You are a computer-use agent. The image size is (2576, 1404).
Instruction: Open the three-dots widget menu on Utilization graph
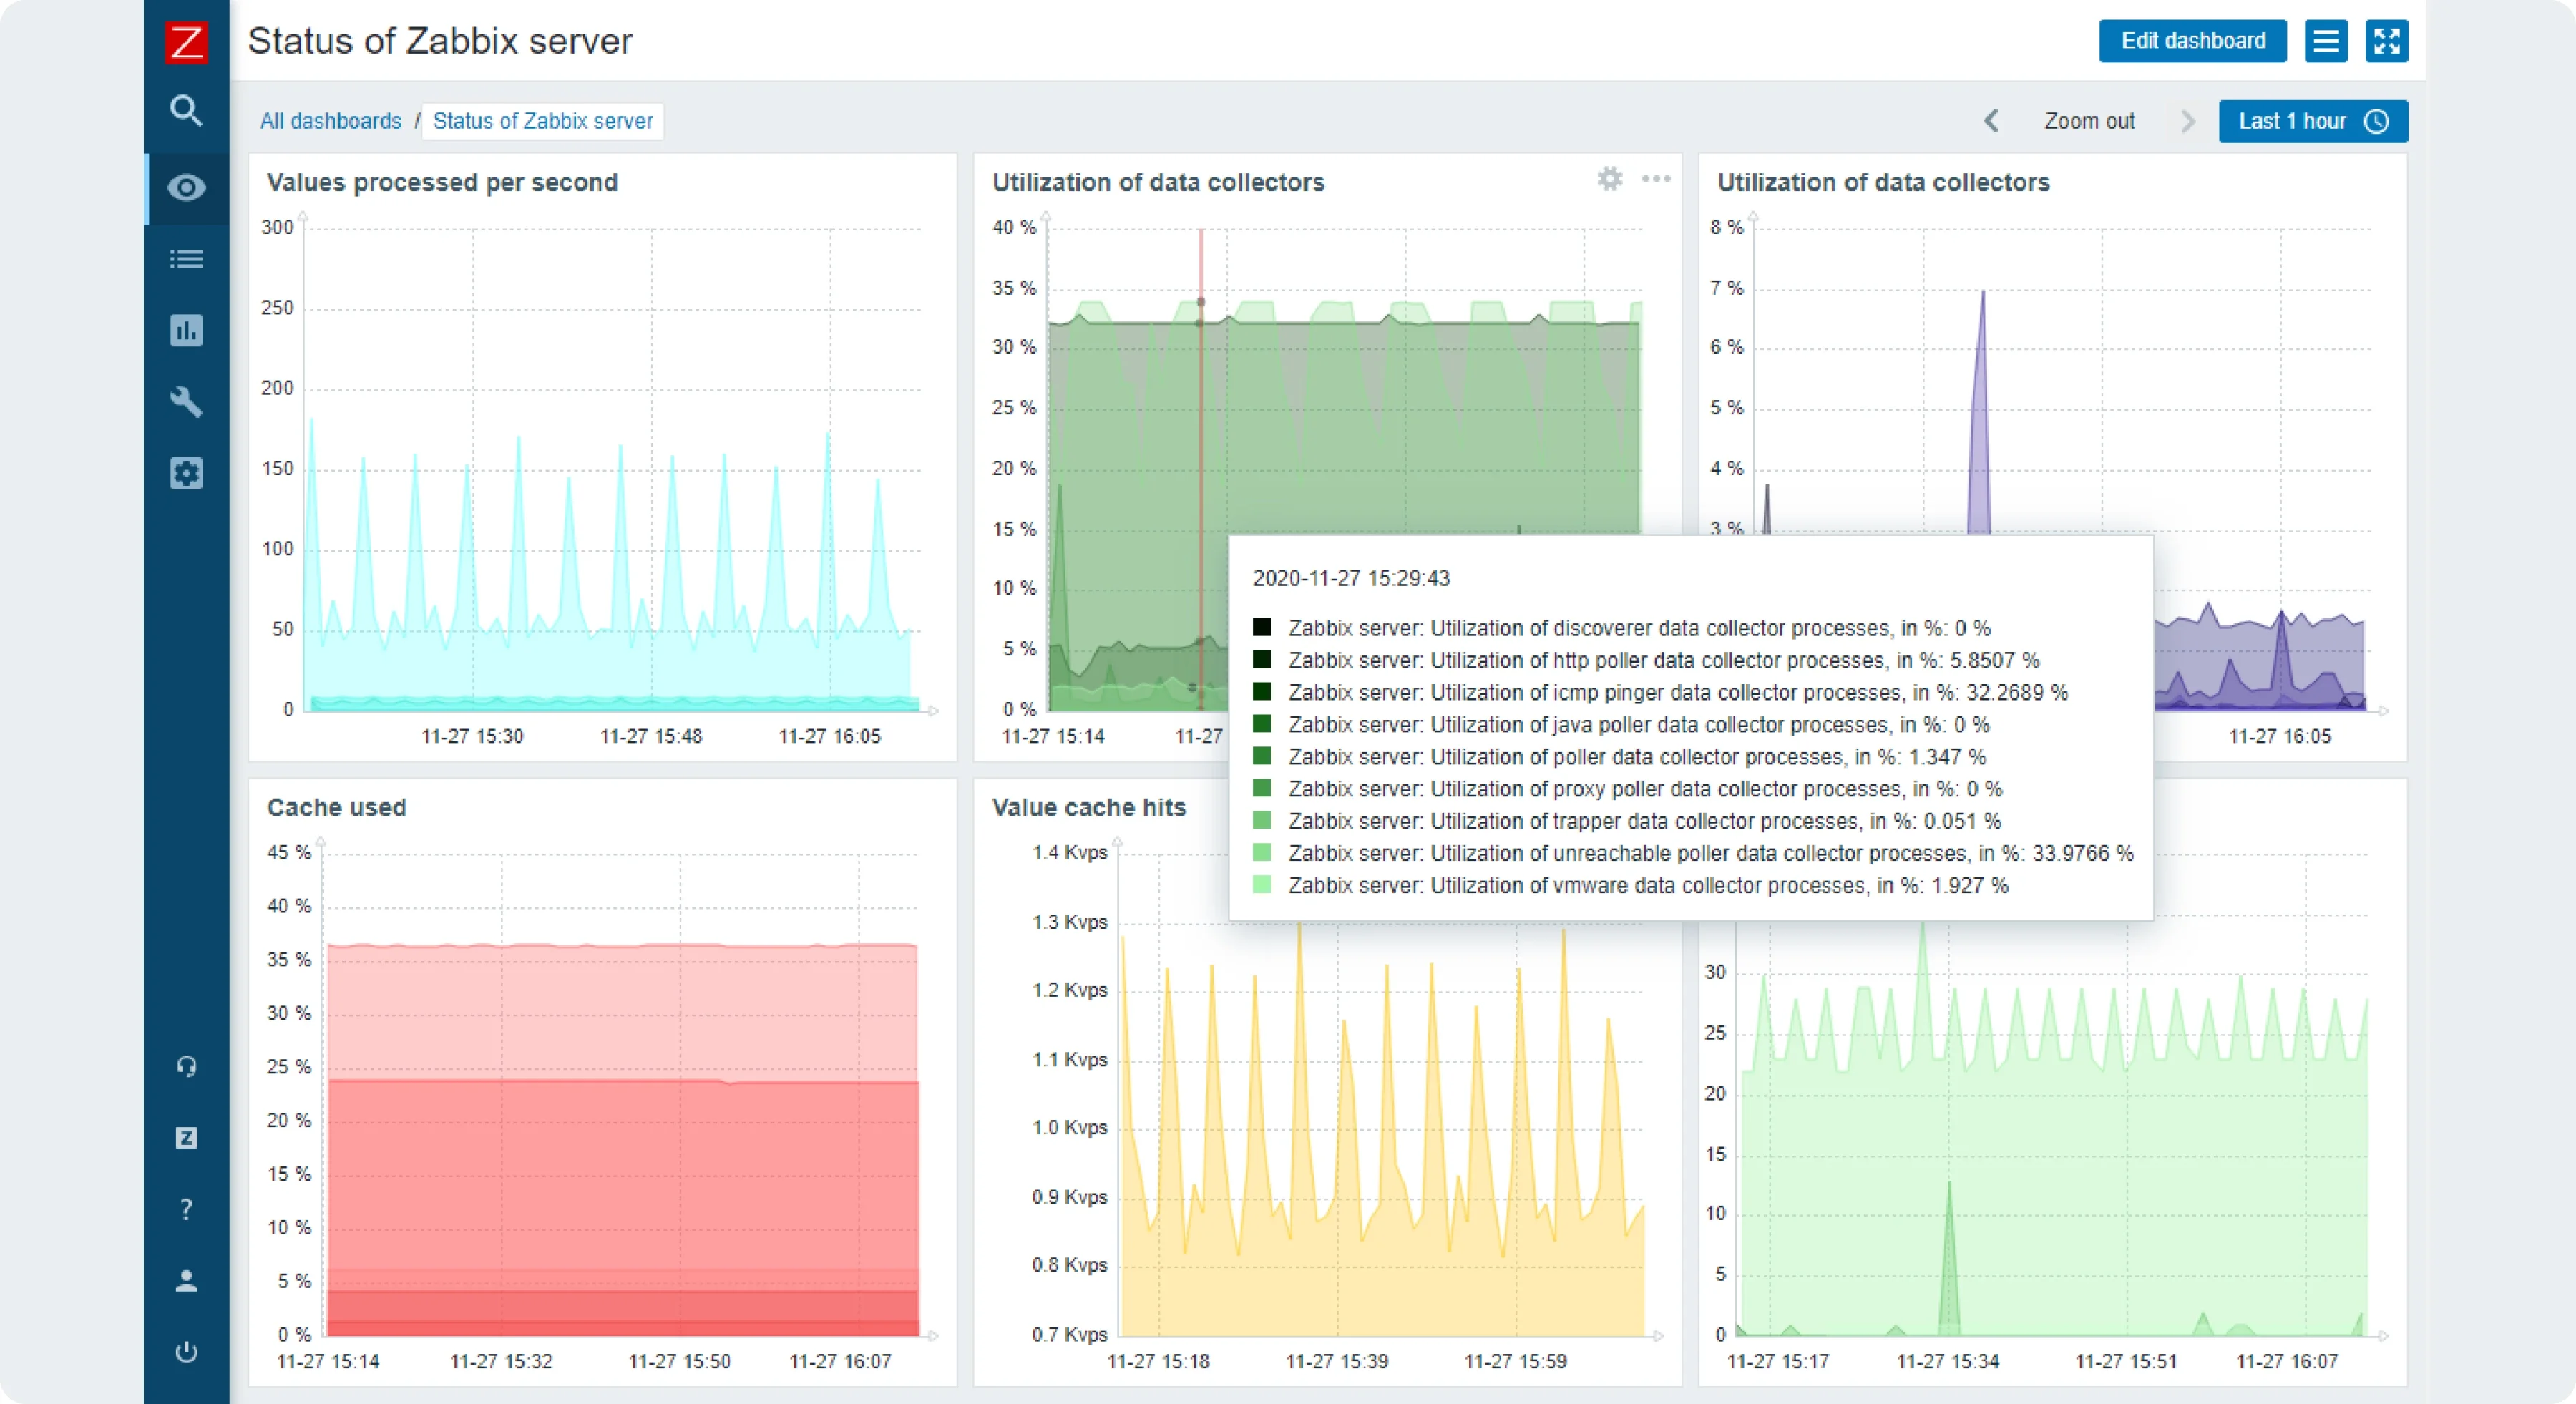click(1656, 179)
